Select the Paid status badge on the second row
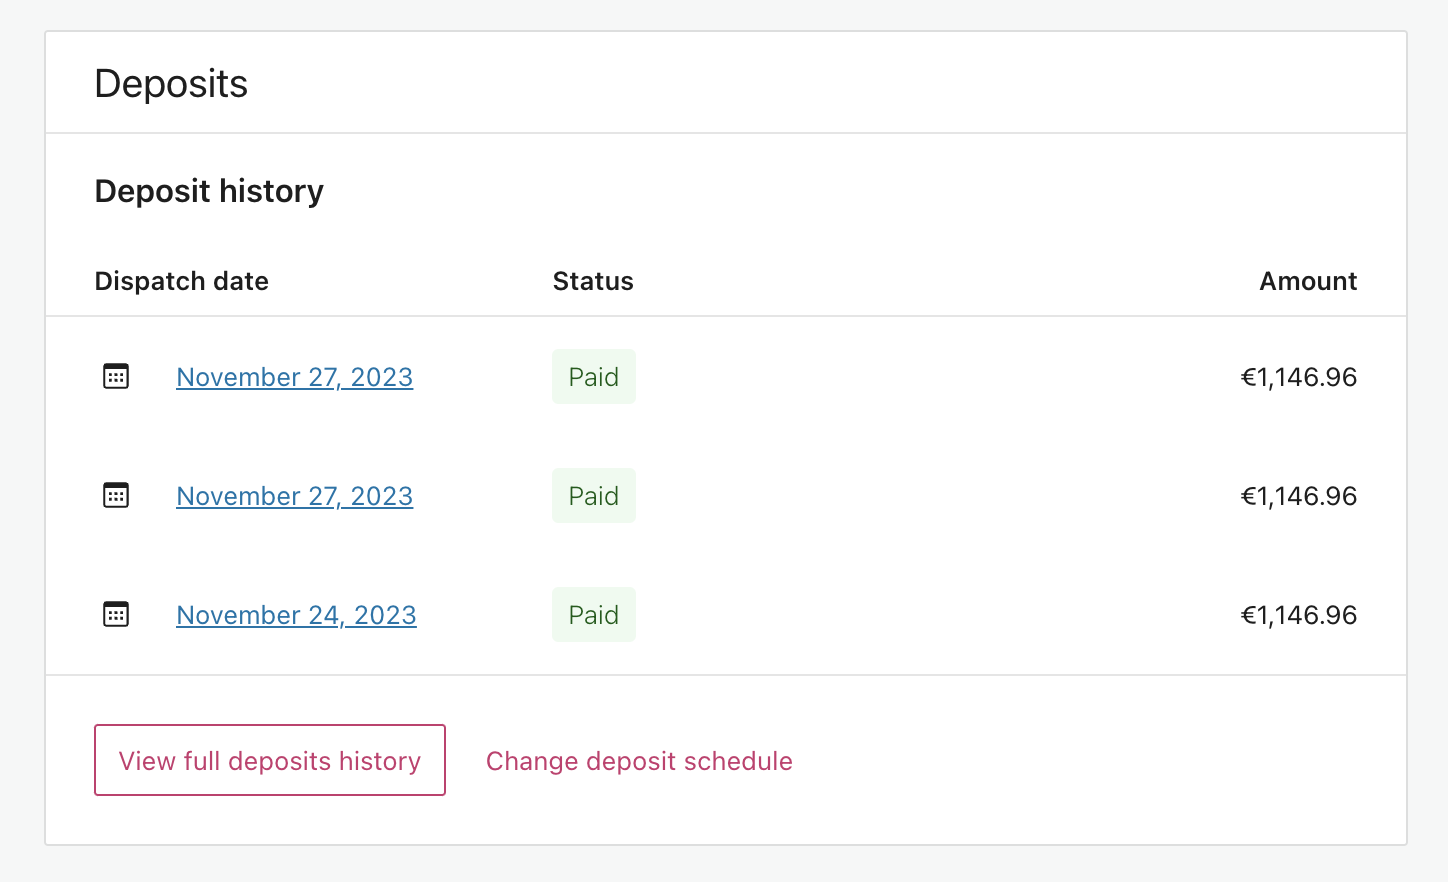Viewport: 1448px width, 882px height. 593,495
